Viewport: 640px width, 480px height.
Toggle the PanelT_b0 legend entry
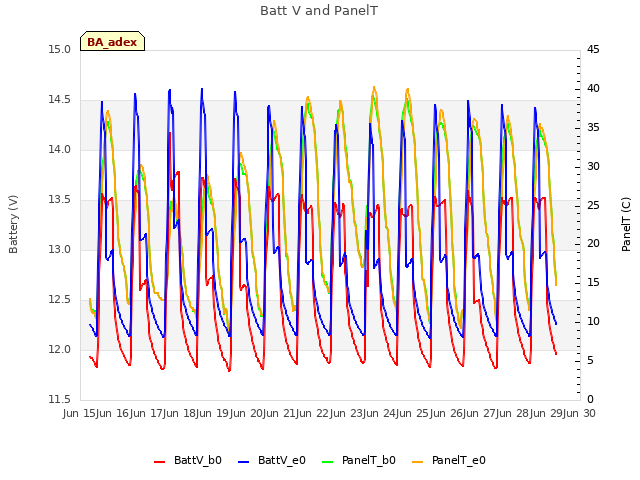358,460
